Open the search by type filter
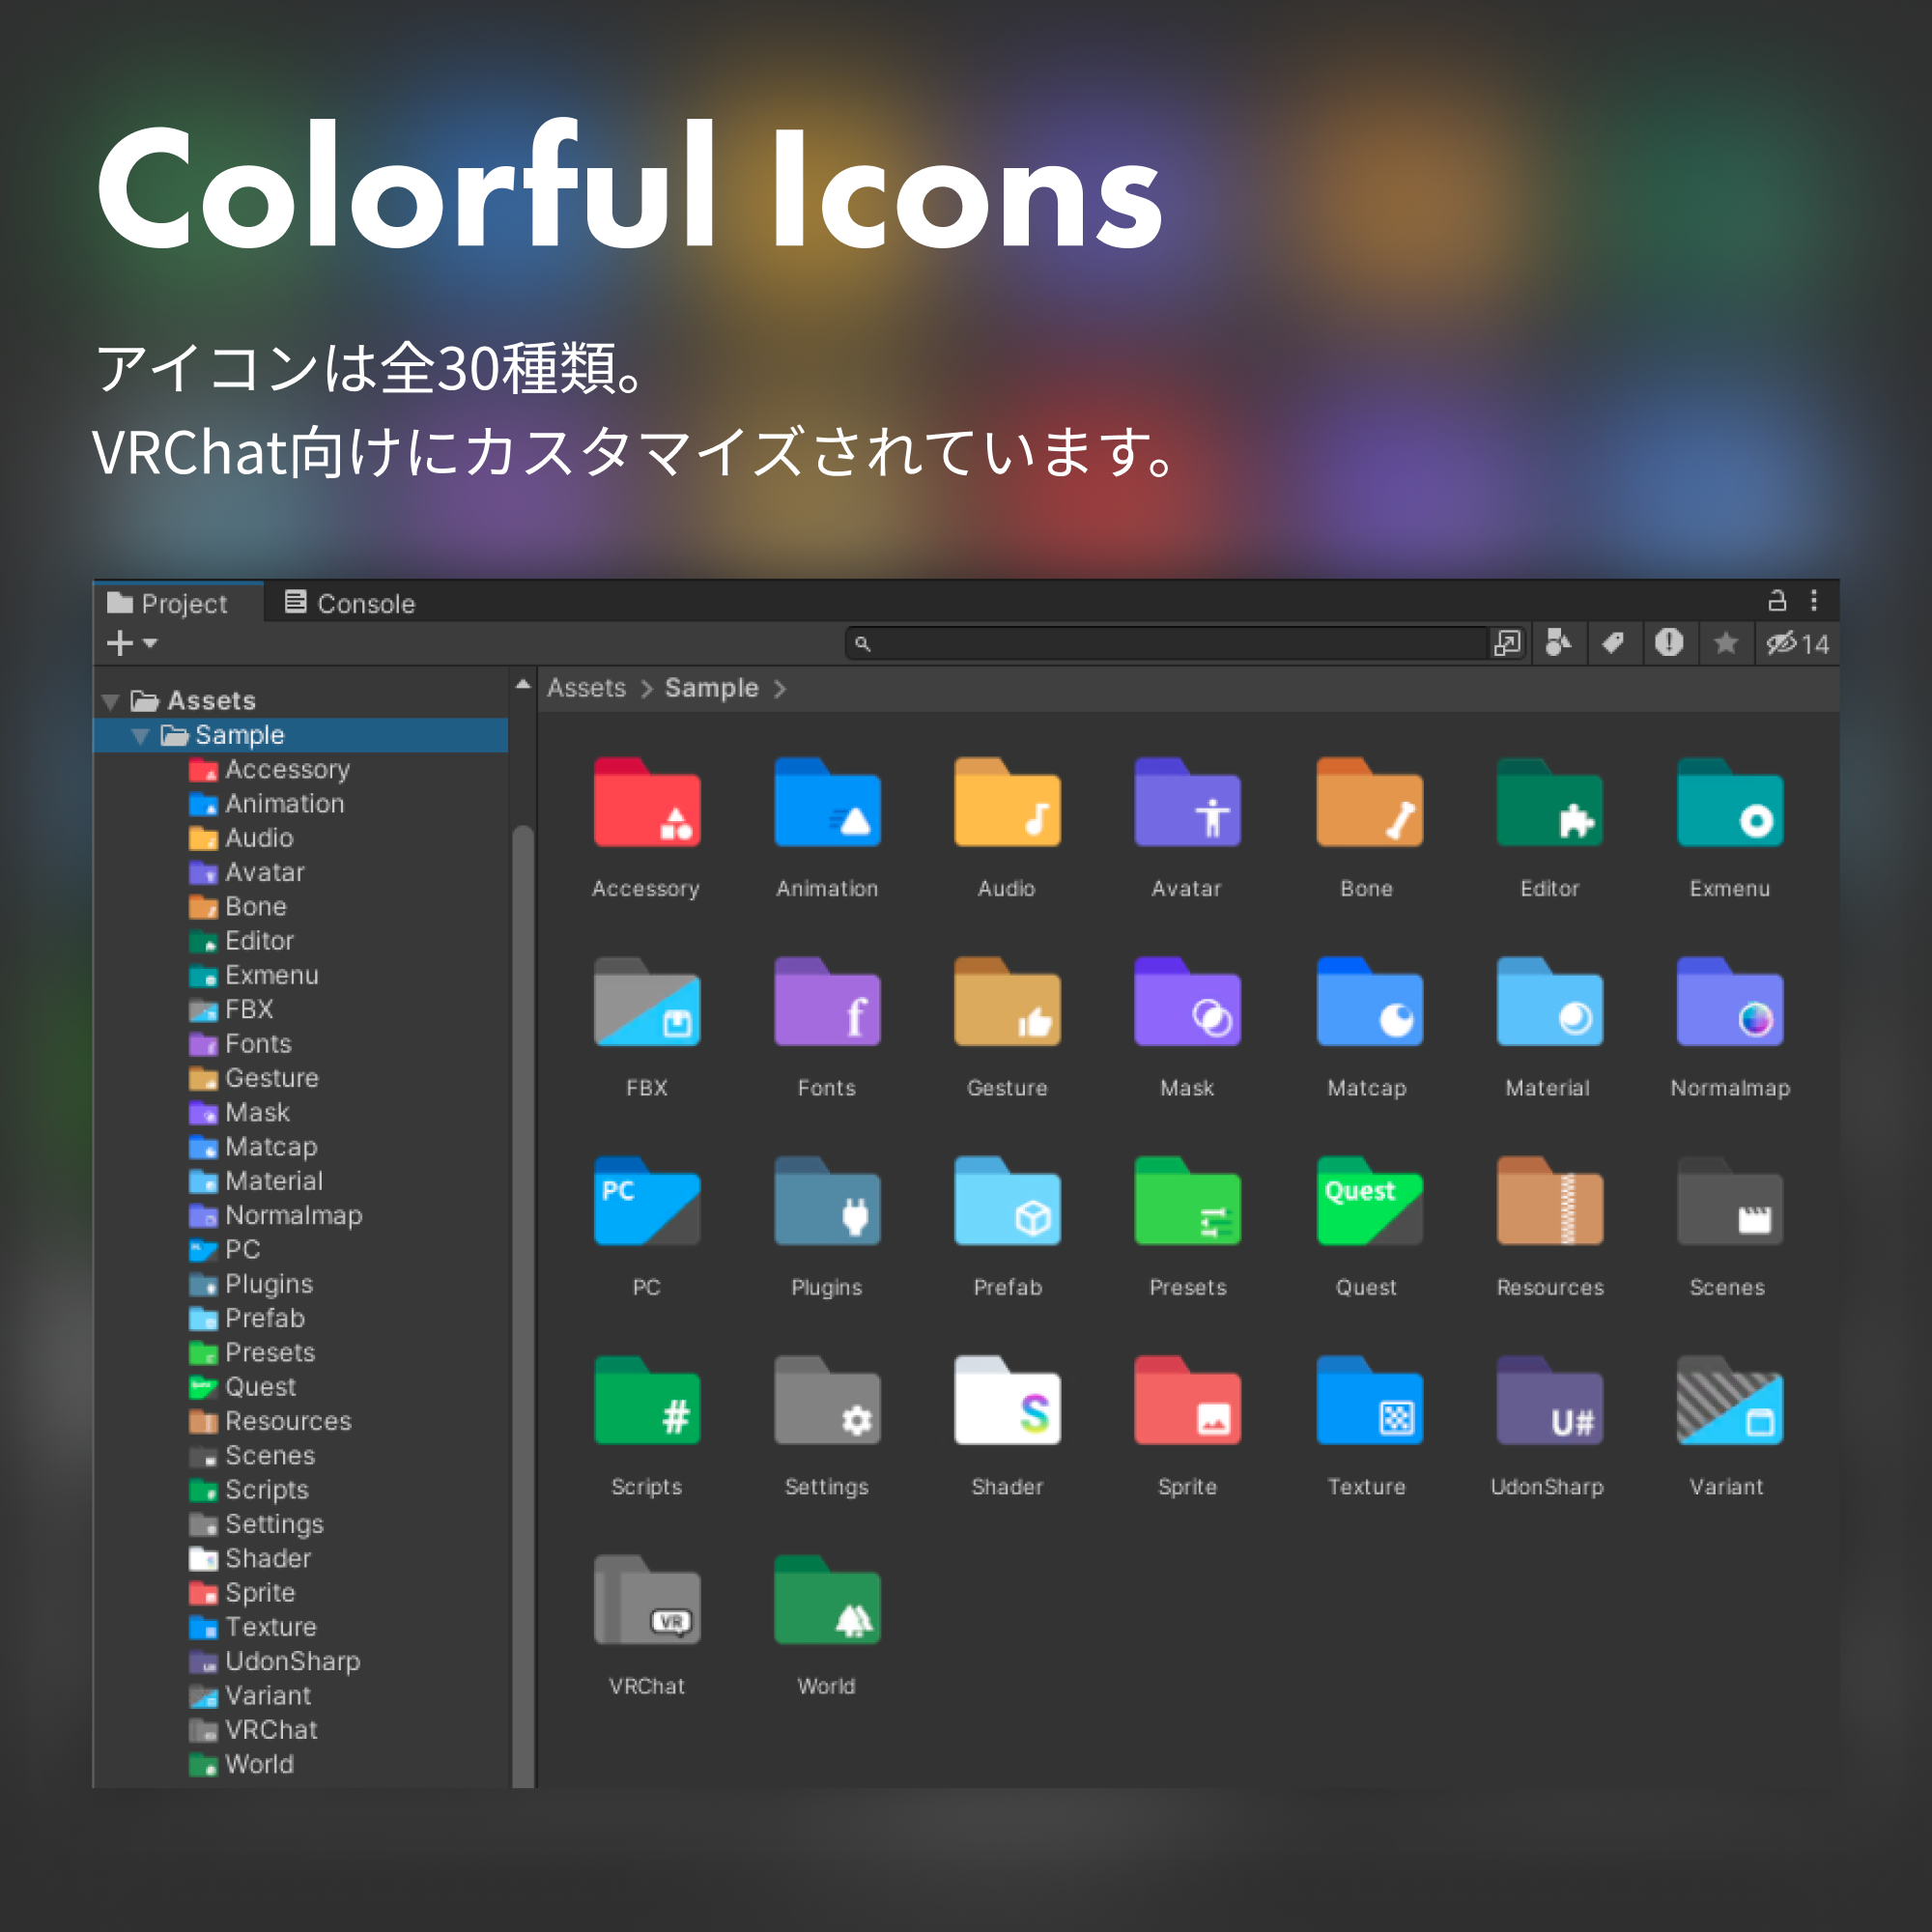The image size is (1932, 1932). click(x=1561, y=644)
